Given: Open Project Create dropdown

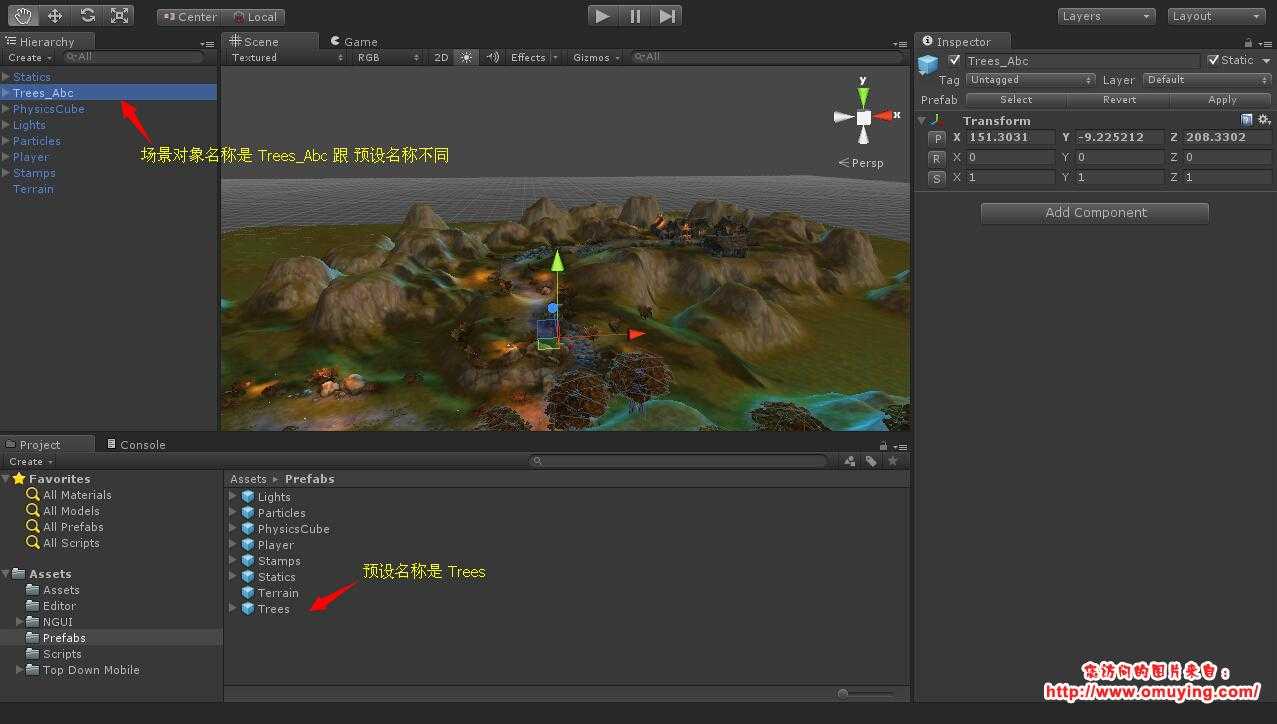Looking at the screenshot, I should click(x=30, y=462).
